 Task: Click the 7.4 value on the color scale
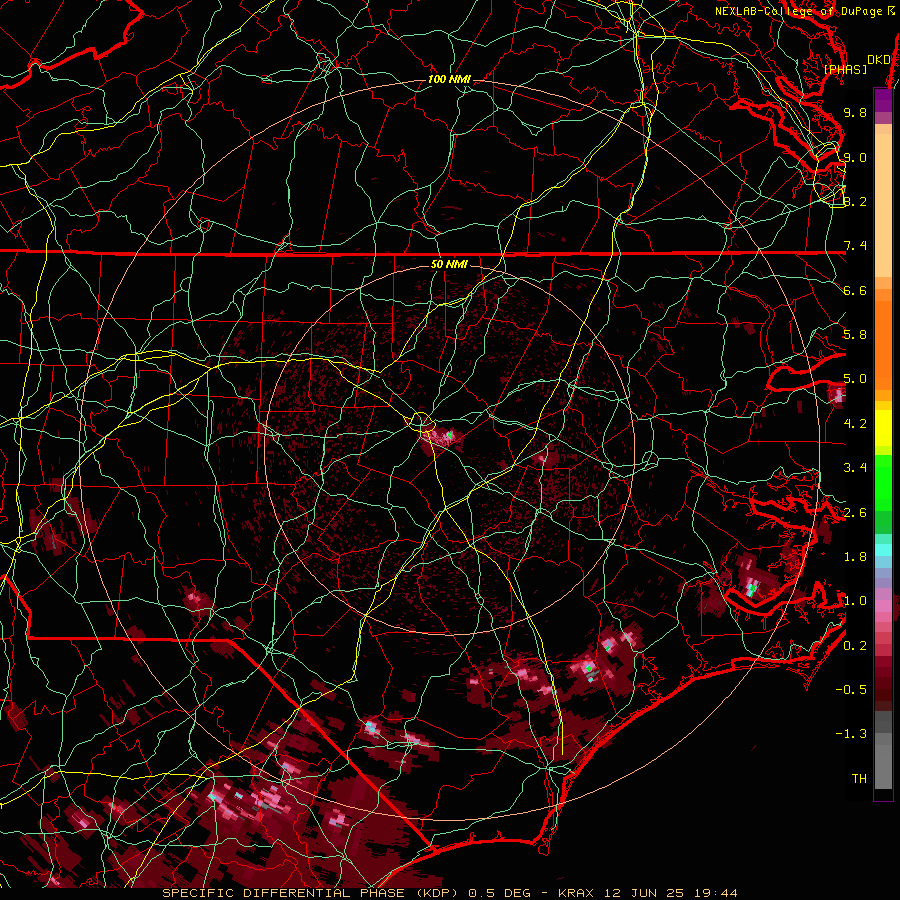click(x=855, y=246)
